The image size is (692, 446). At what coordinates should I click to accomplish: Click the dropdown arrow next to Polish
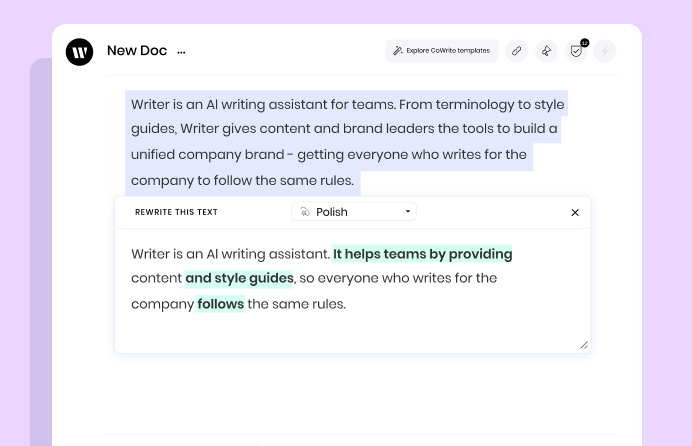click(408, 211)
